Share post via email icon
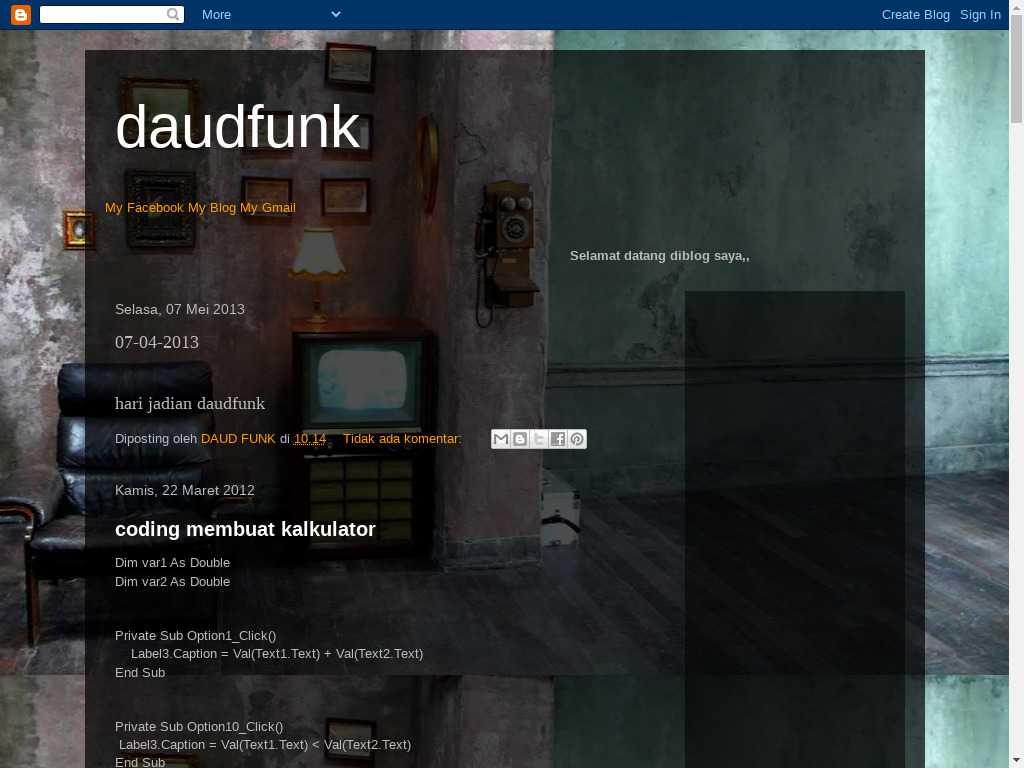Image resolution: width=1024 pixels, height=768 pixels. [x=501, y=439]
